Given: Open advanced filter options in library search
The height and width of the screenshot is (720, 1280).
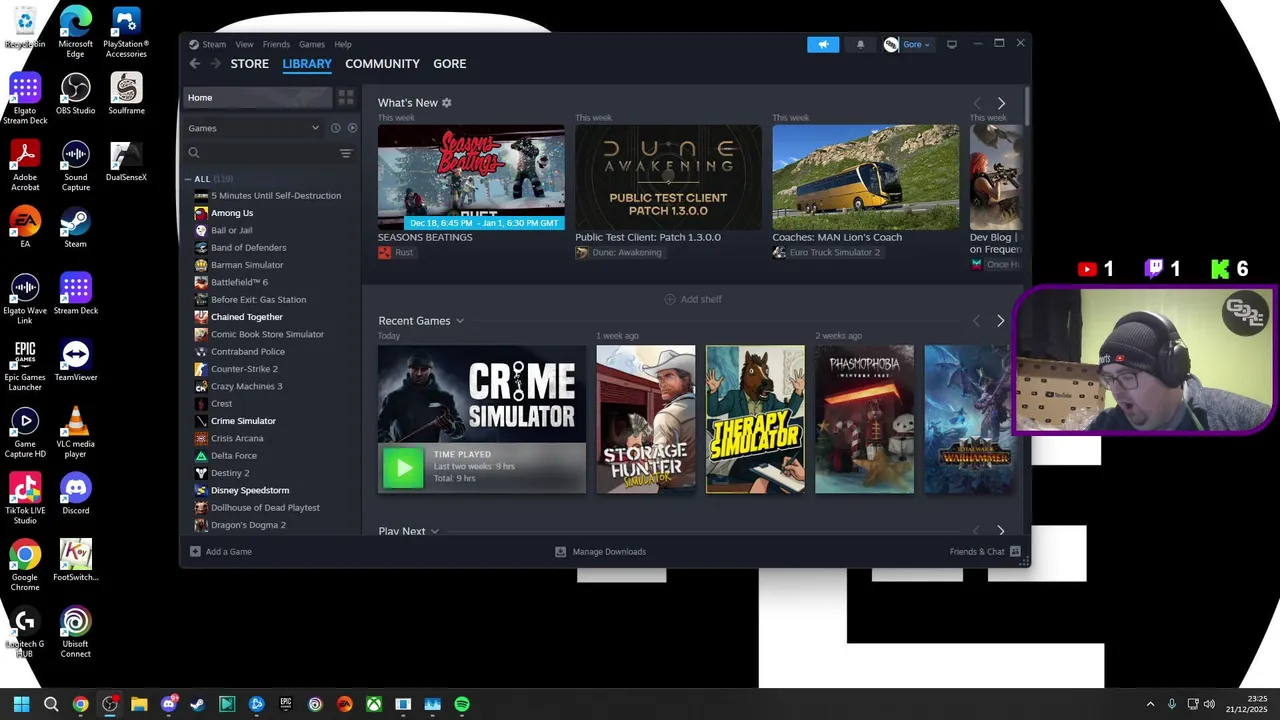Looking at the screenshot, I should [x=346, y=153].
